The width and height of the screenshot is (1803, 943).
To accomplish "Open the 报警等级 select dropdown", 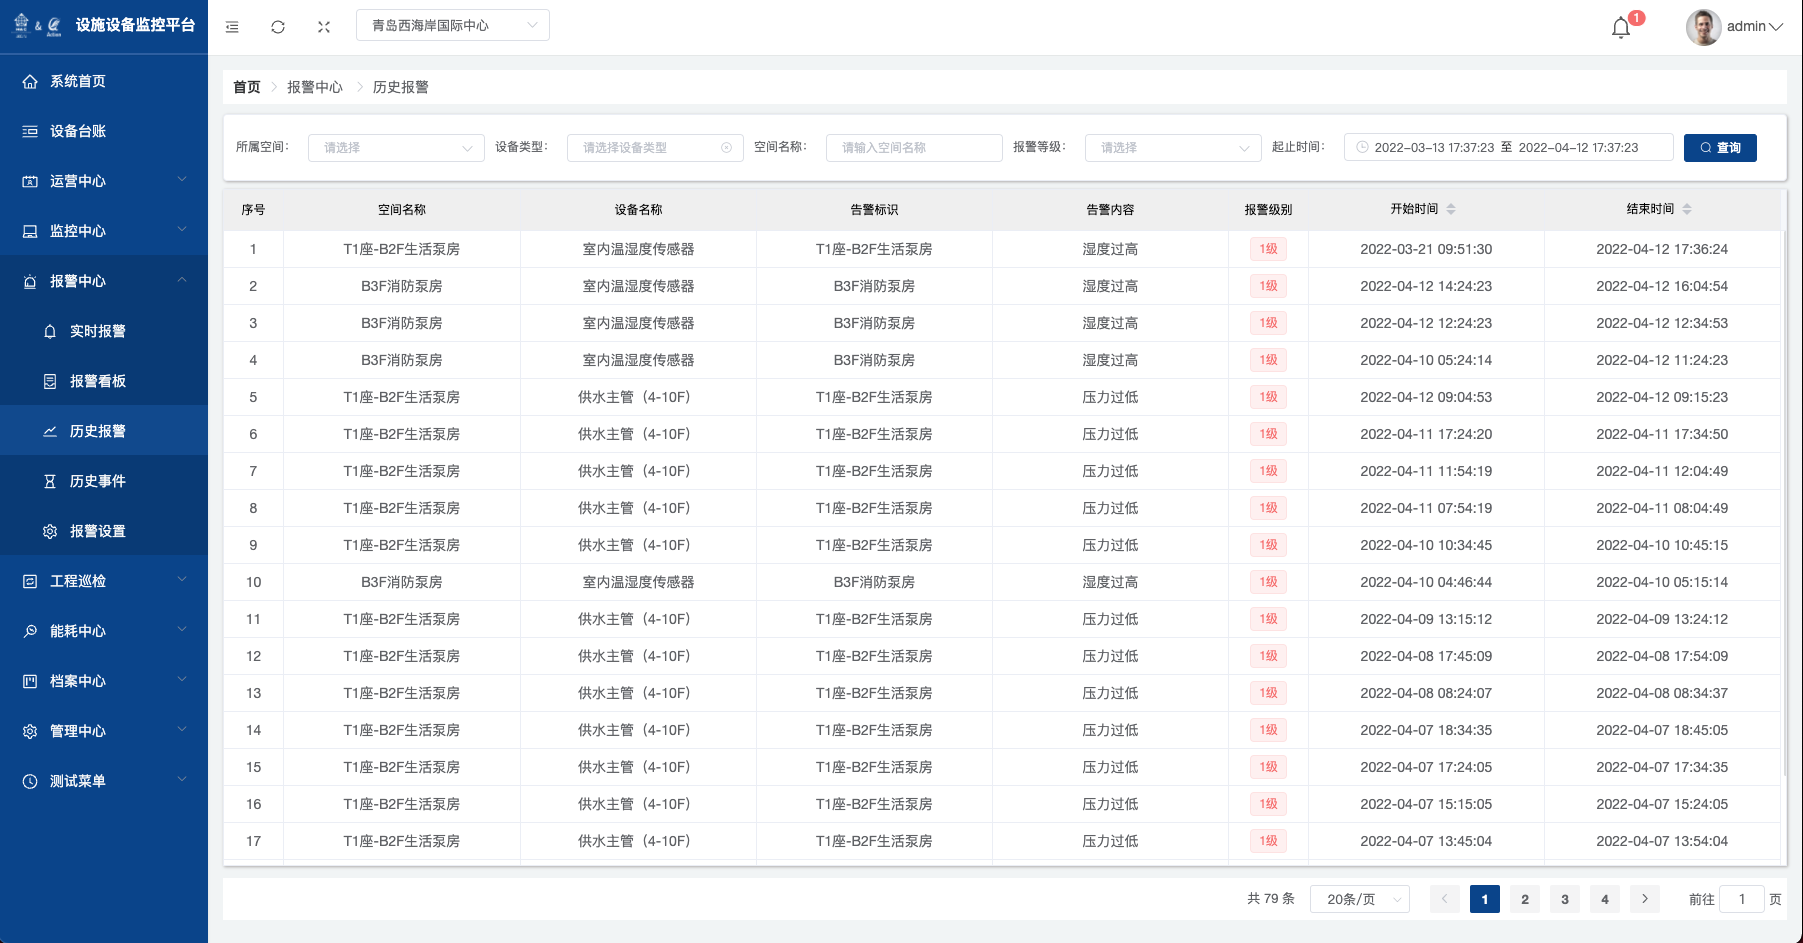I will [x=1173, y=148].
